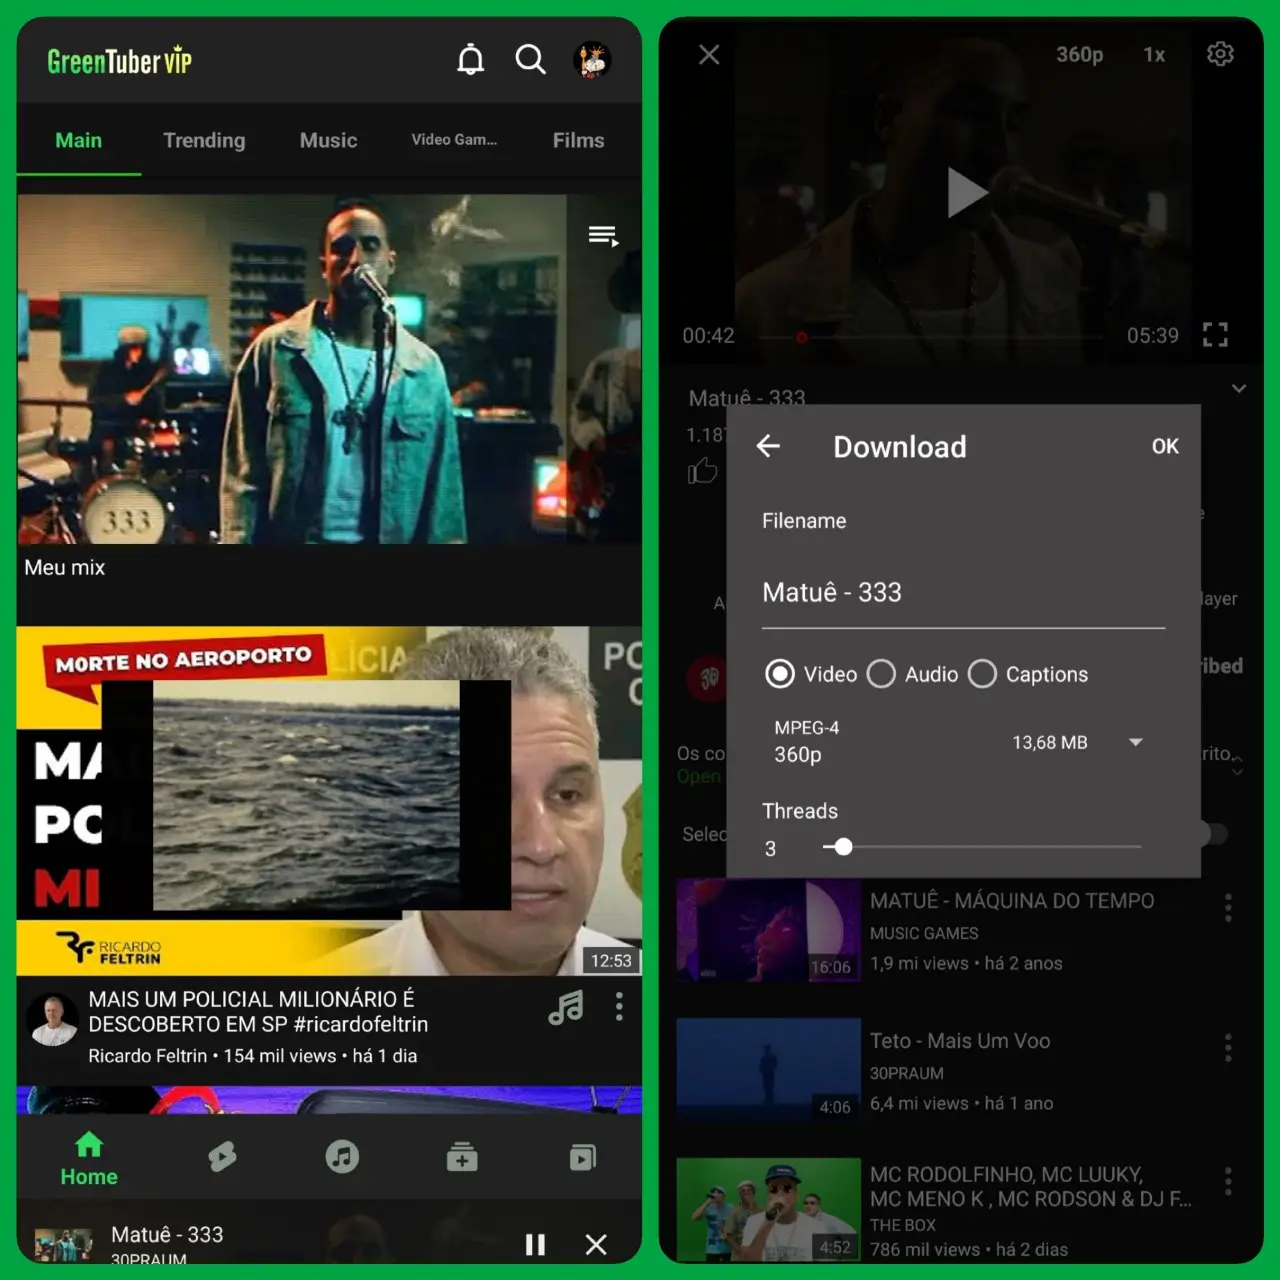Open the Shorts icon in bottom navigation
The height and width of the screenshot is (1280, 1280).
222,1157
